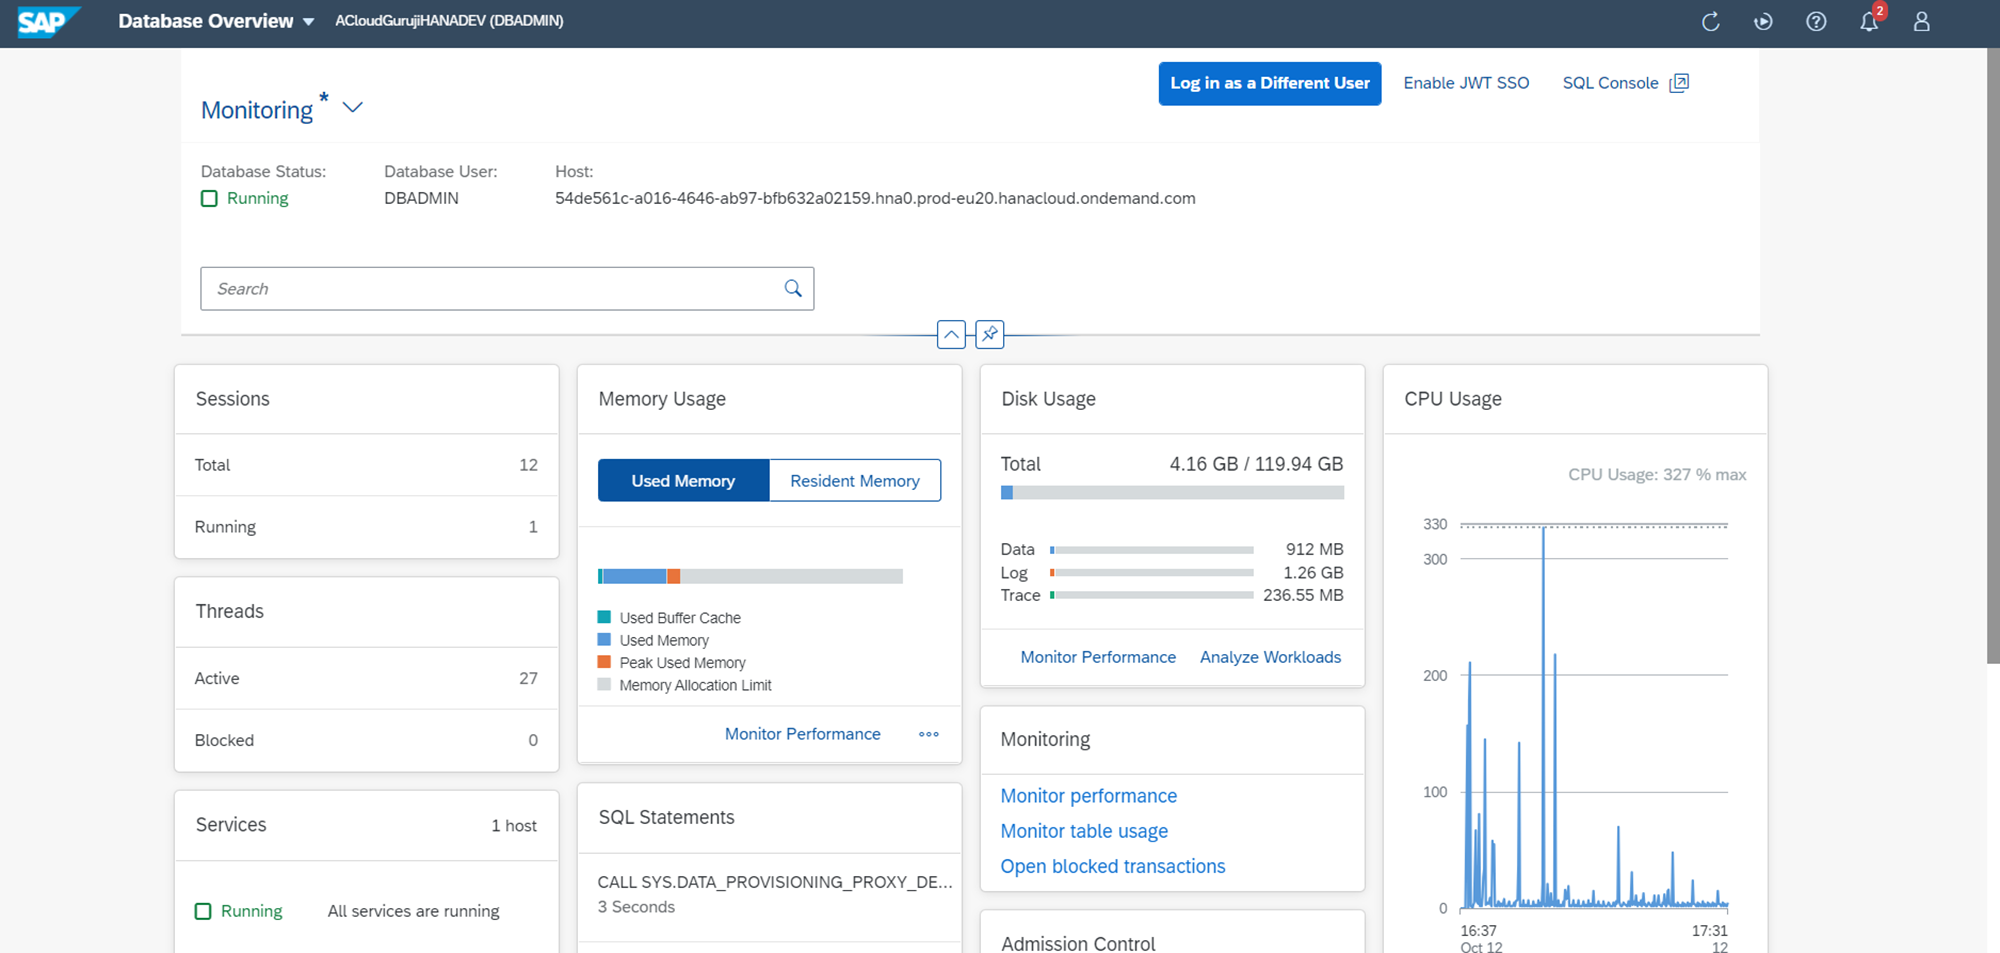Switch to Used Memory view
The width and height of the screenshot is (2000, 953).
pos(683,481)
